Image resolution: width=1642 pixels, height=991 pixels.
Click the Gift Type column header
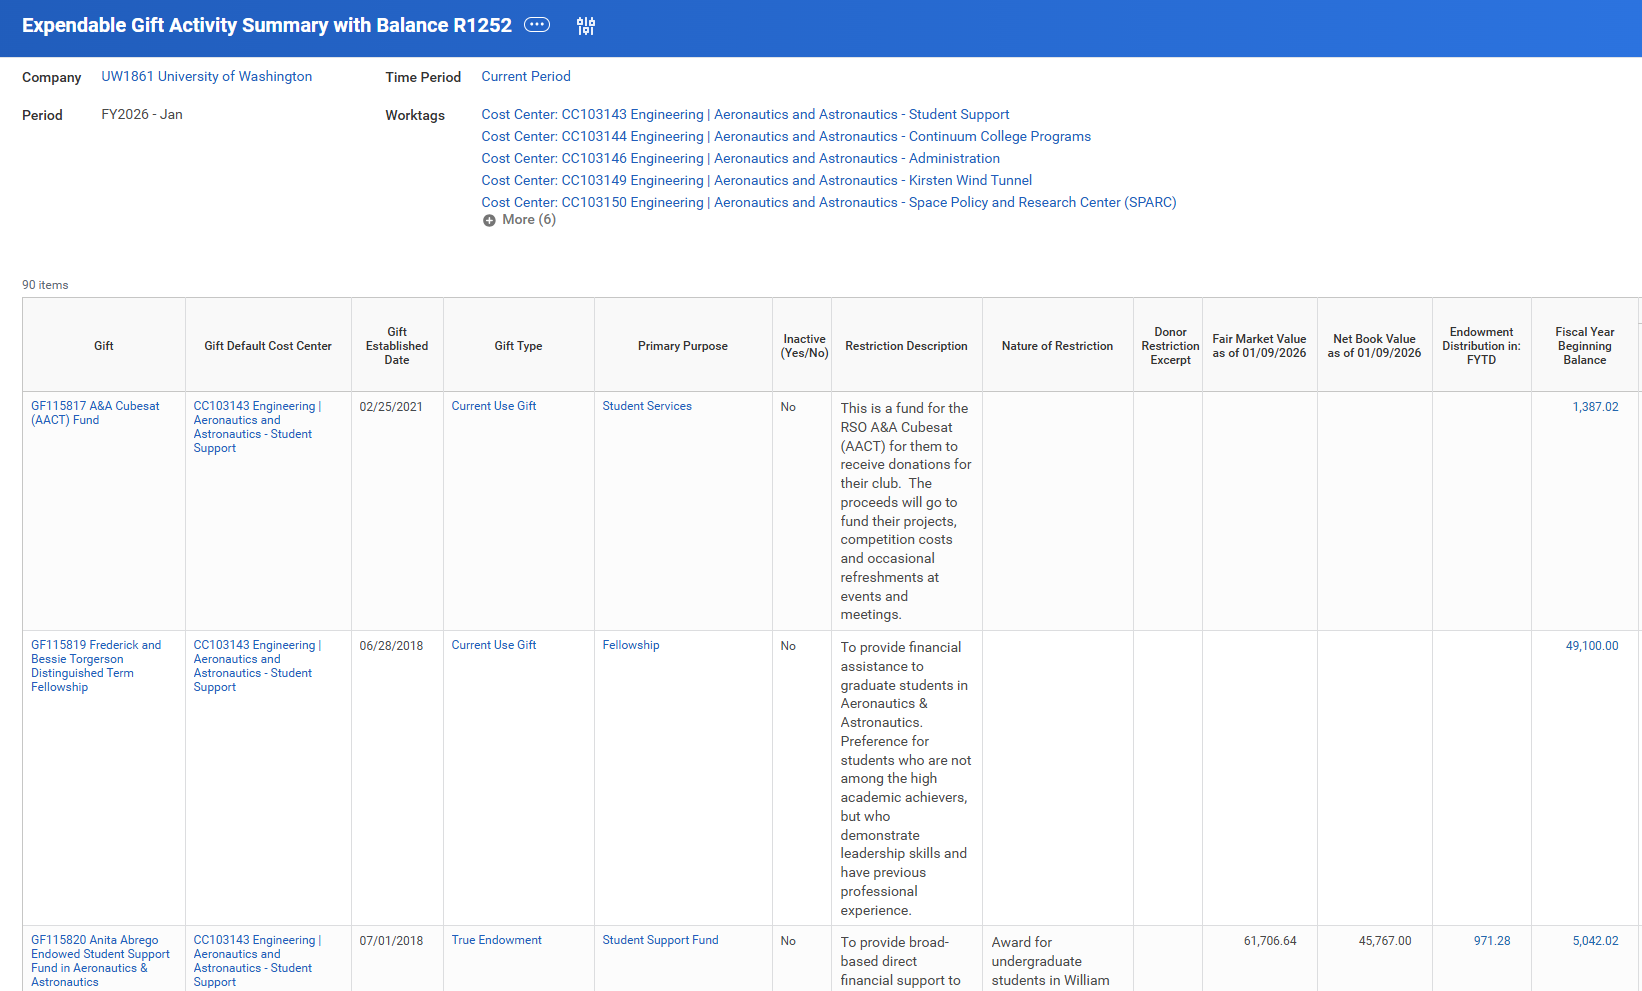(x=518, y=346)
